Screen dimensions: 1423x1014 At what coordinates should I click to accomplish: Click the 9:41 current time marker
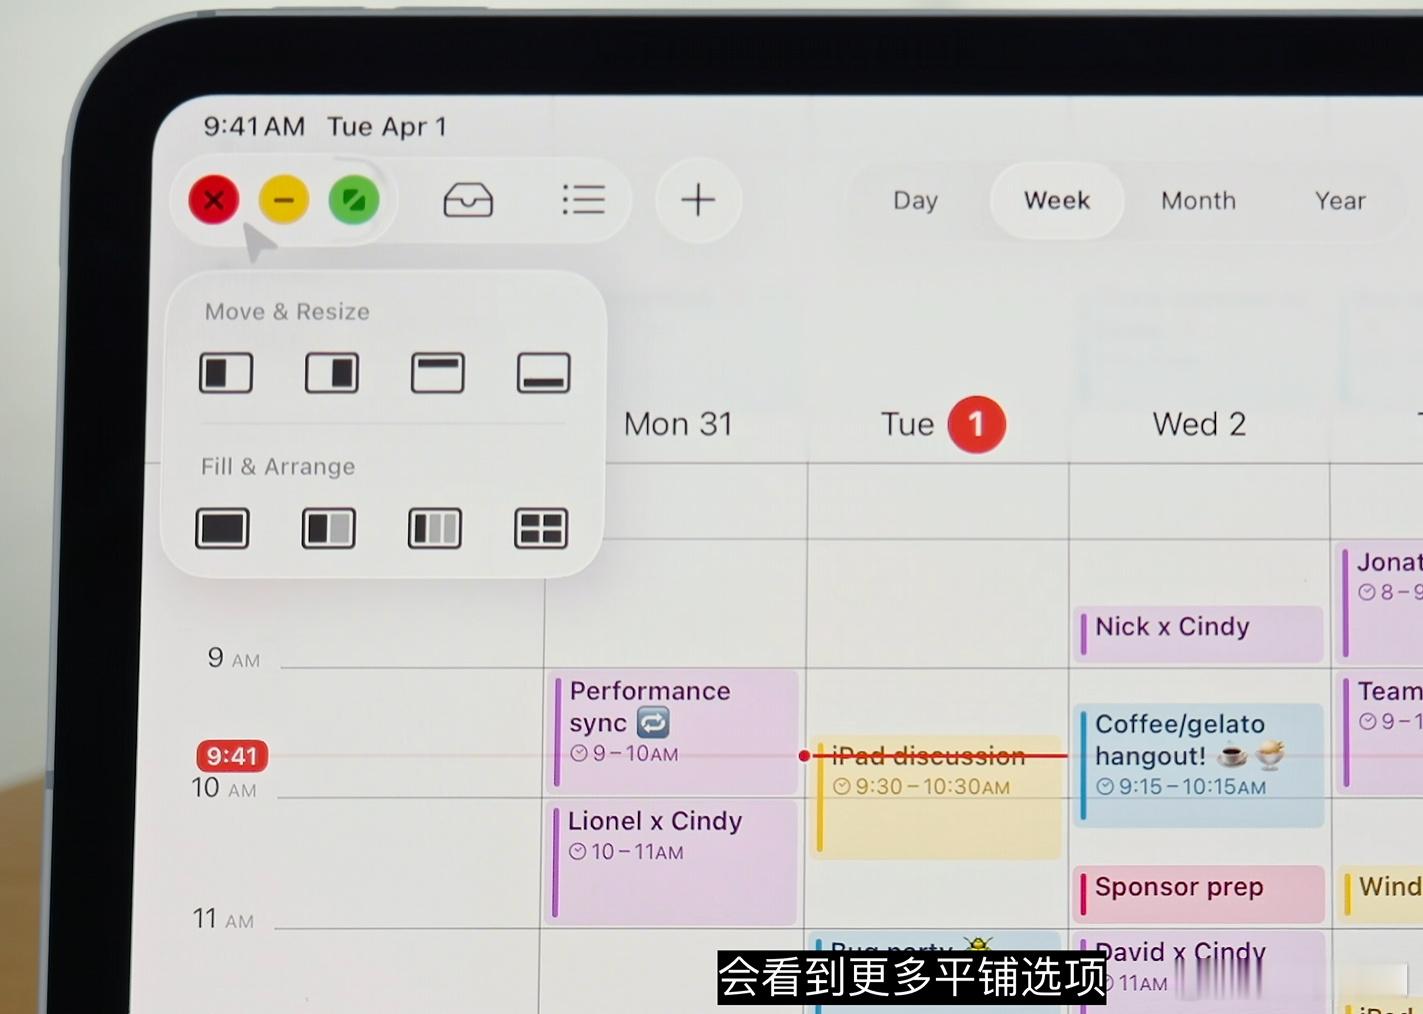click(232, 756)
